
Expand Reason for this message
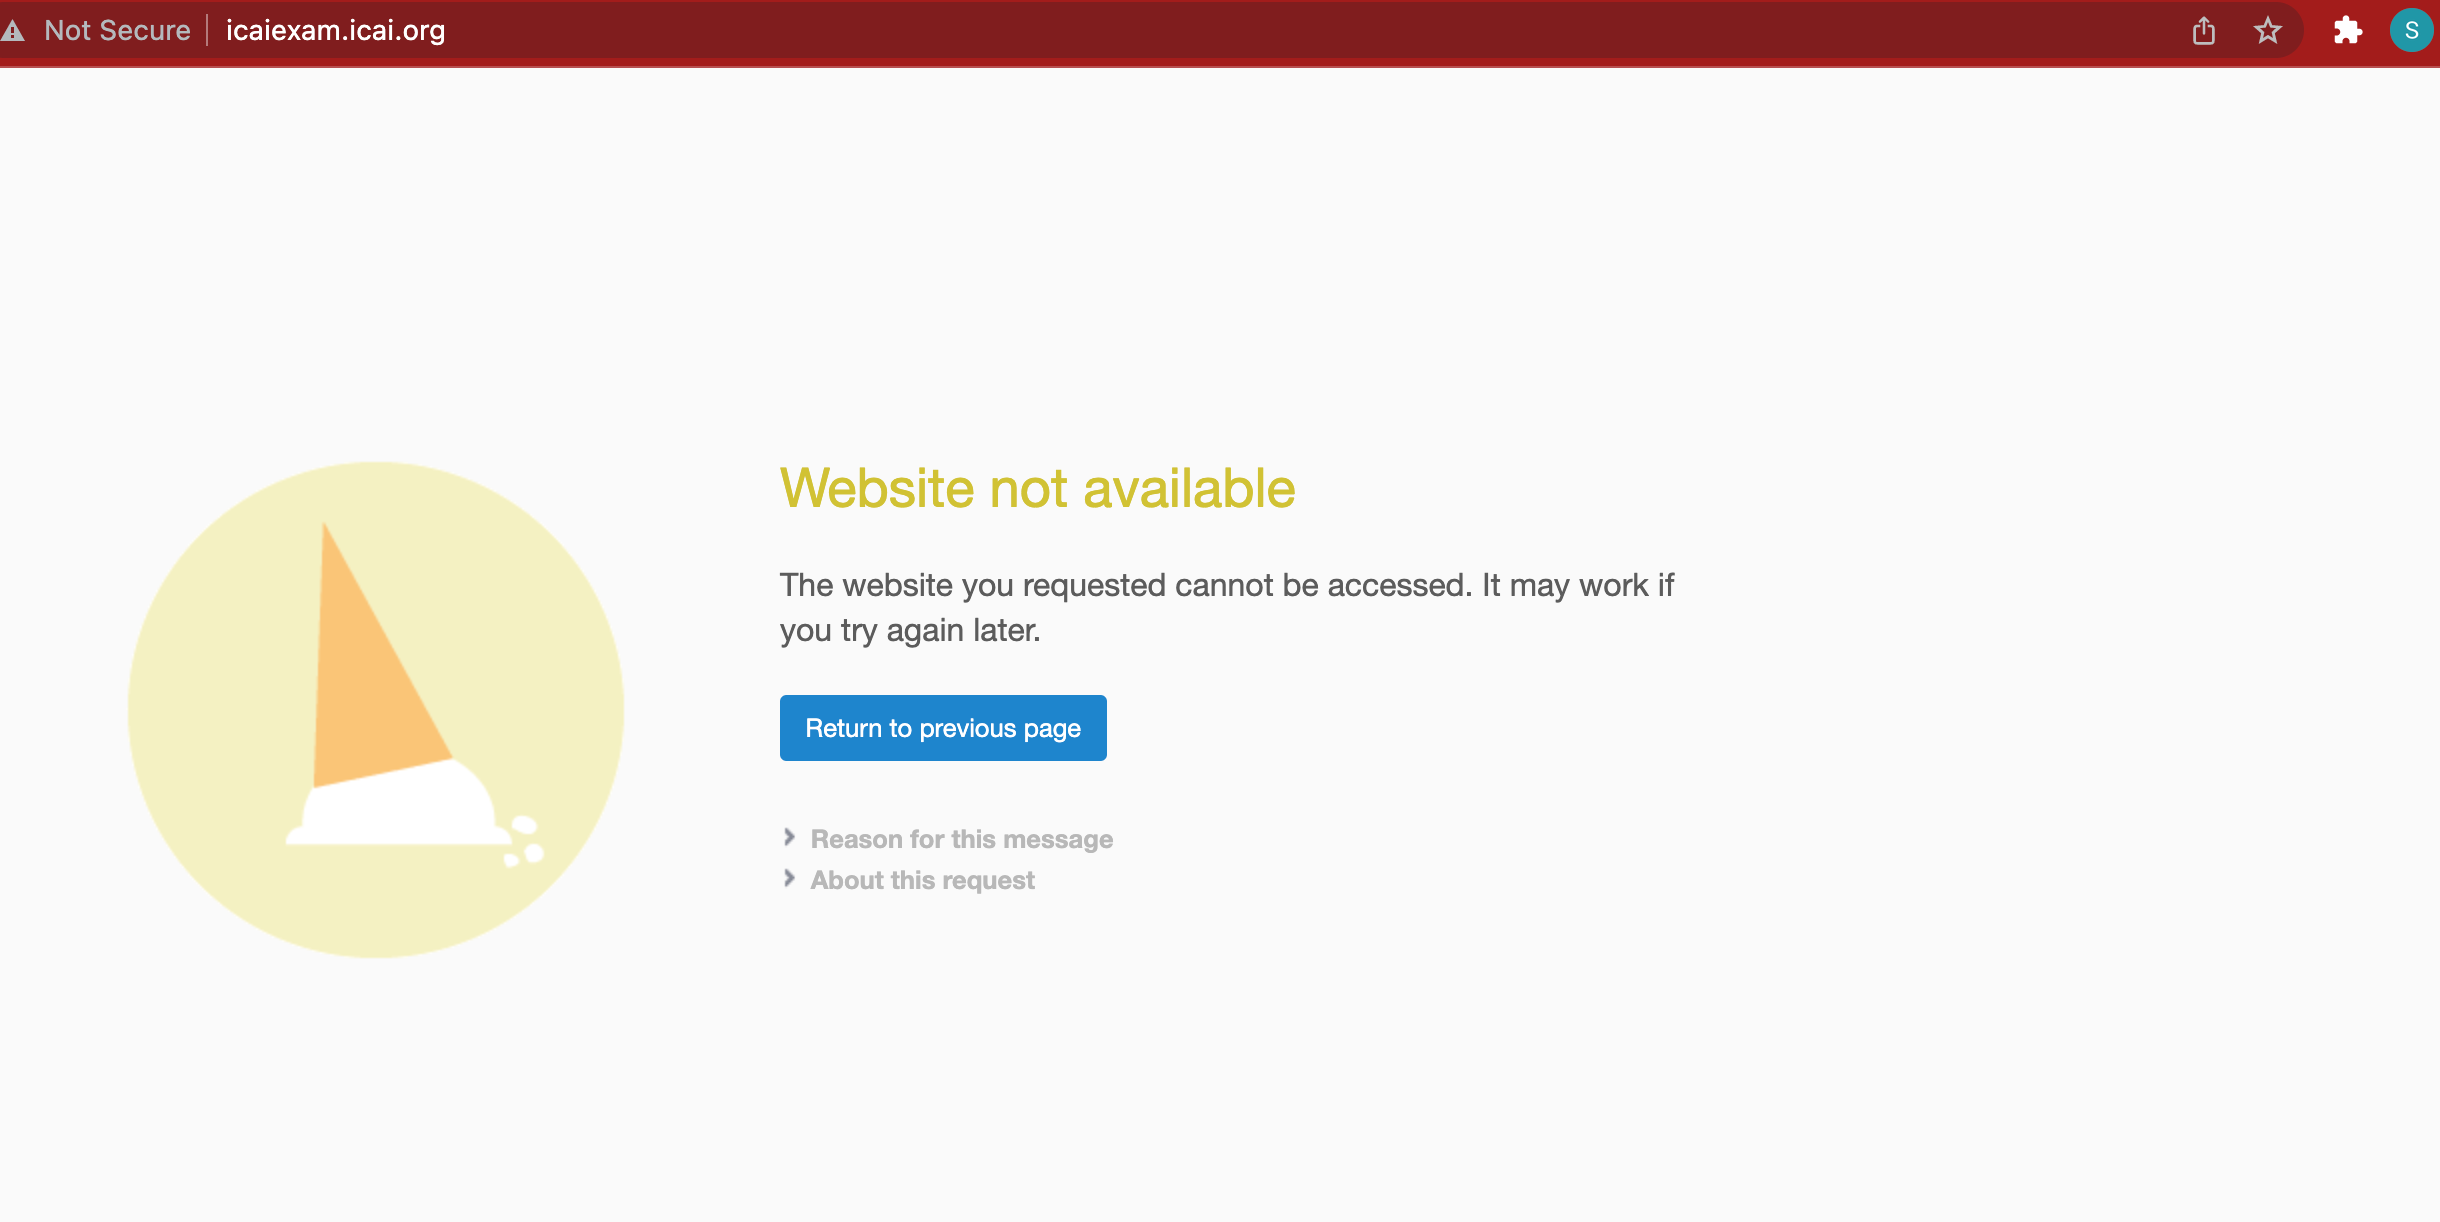pyautogui.click(x=961, y=839)
